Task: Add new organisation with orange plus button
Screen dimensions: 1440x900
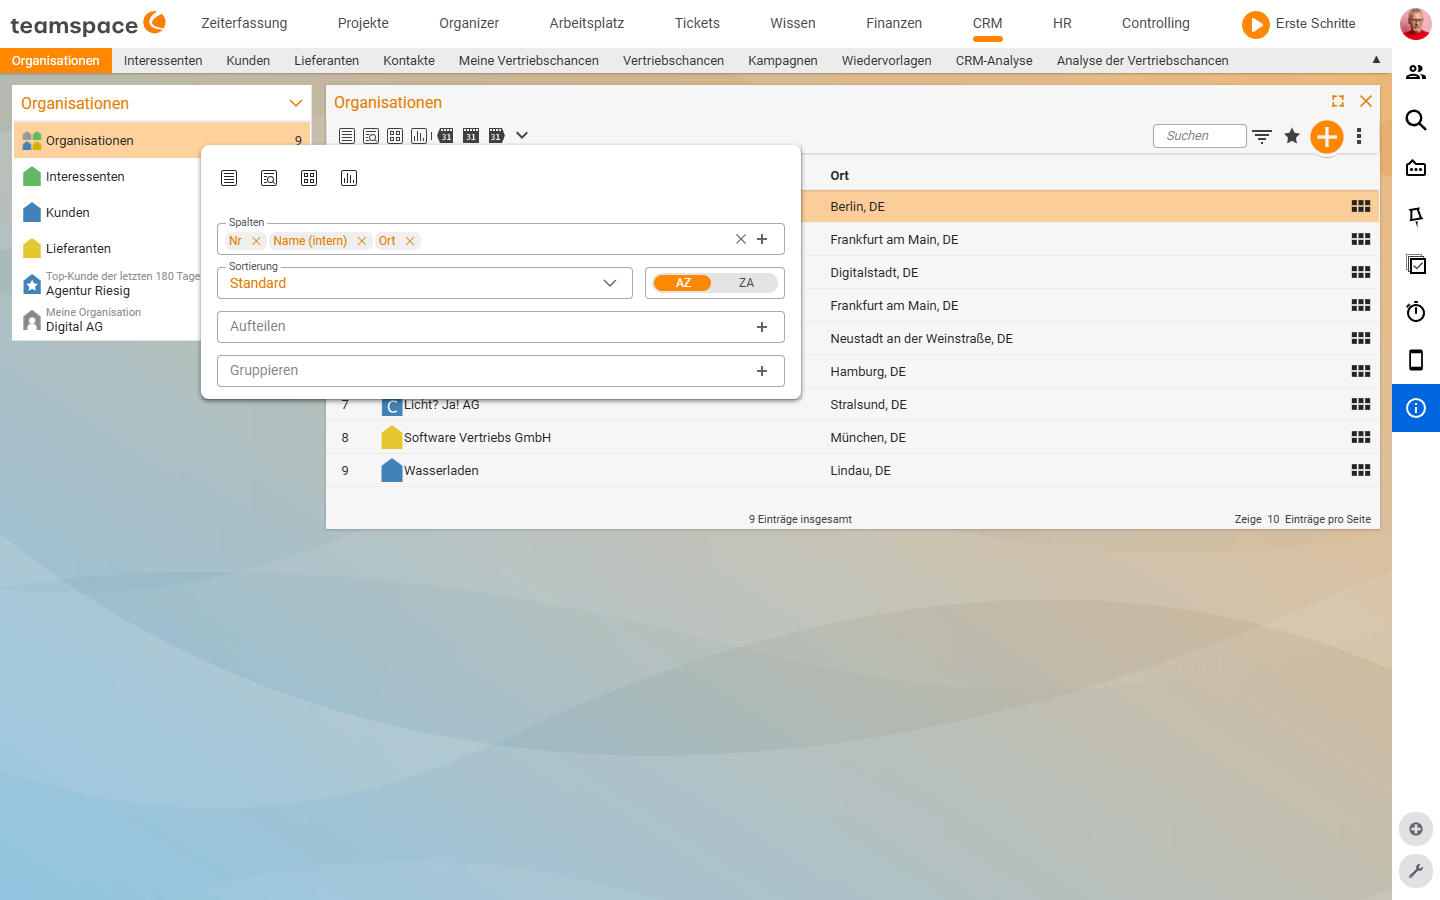Action: 1327,137
